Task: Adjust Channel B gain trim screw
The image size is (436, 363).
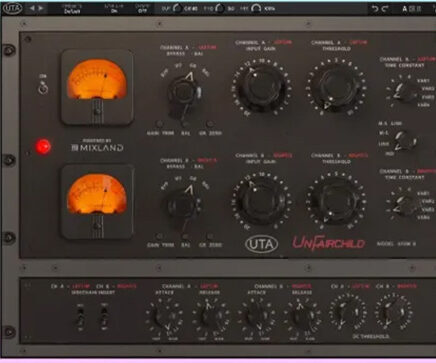Action: (160, 237)
